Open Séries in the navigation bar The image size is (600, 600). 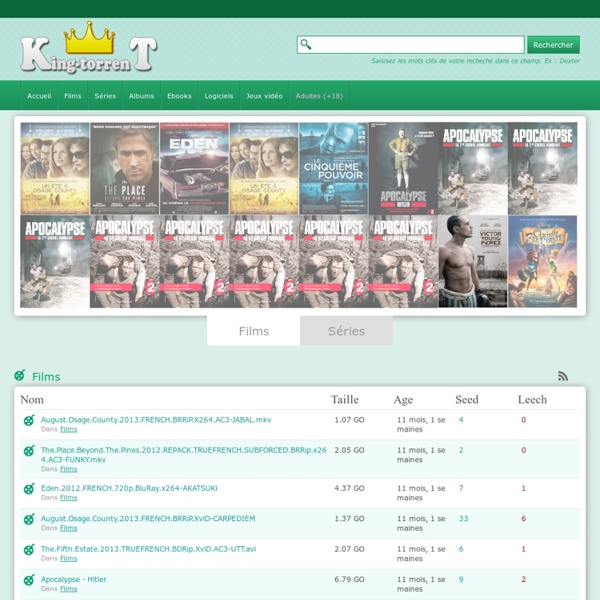[105, 96]
